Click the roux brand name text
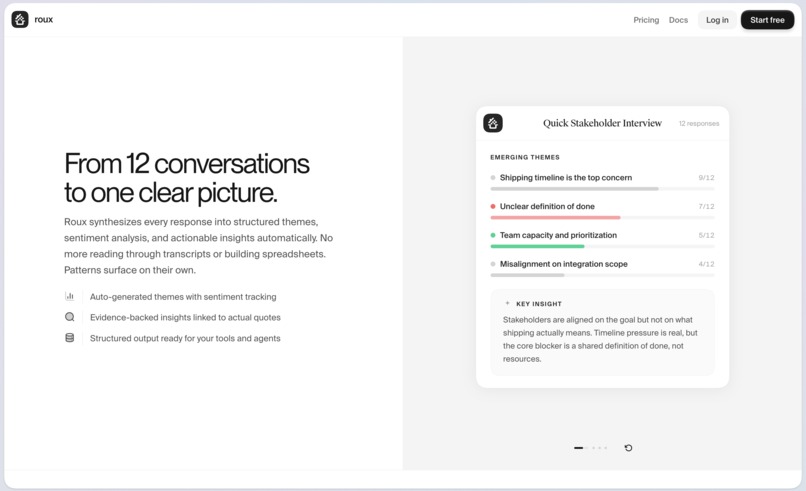The height and width of the screenshot is (491, 806). [44, 20]
